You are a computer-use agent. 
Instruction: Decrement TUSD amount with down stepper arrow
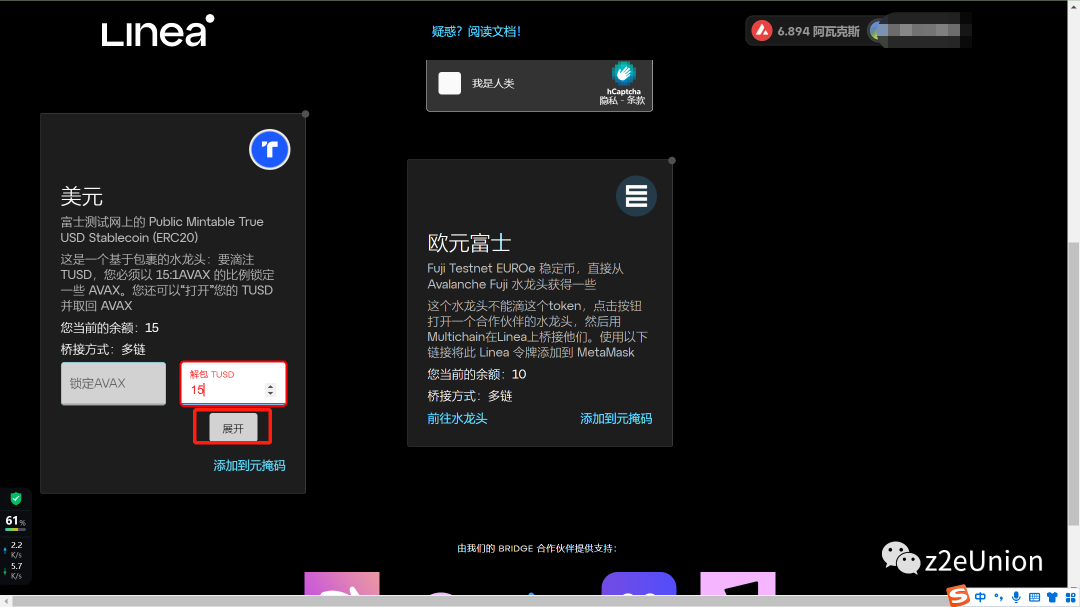click(x=269, y=393)
